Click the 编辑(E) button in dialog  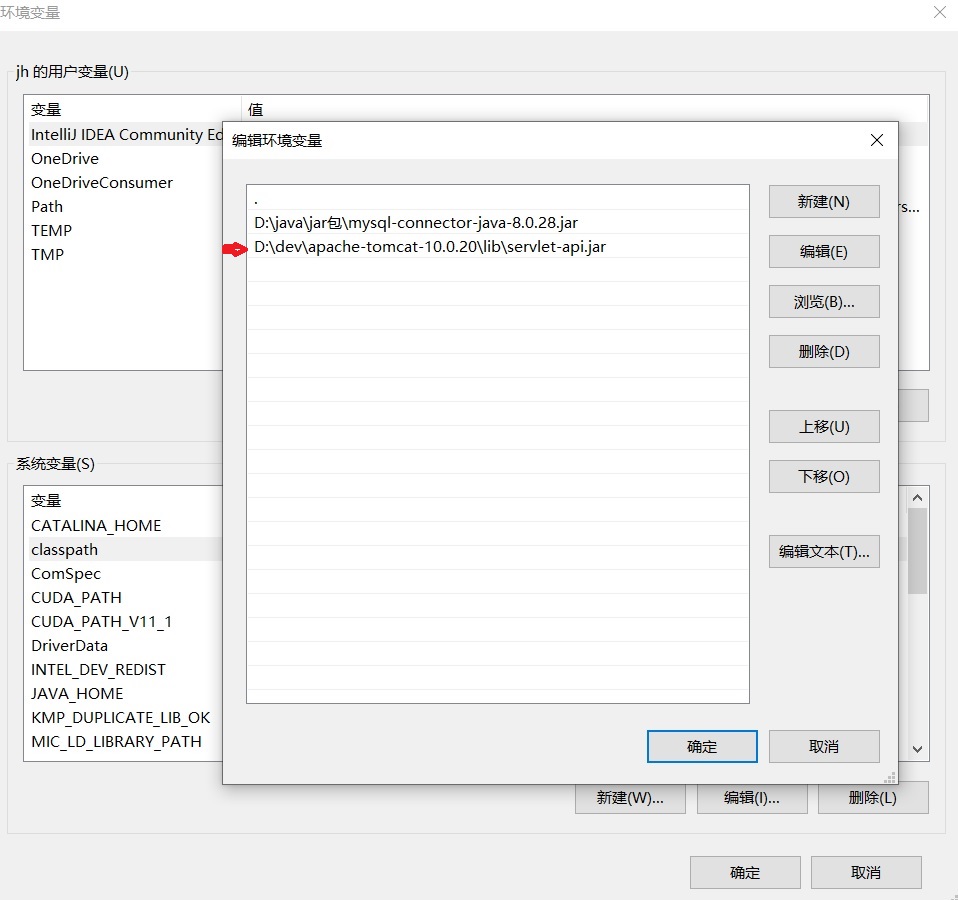coord(823,251)
